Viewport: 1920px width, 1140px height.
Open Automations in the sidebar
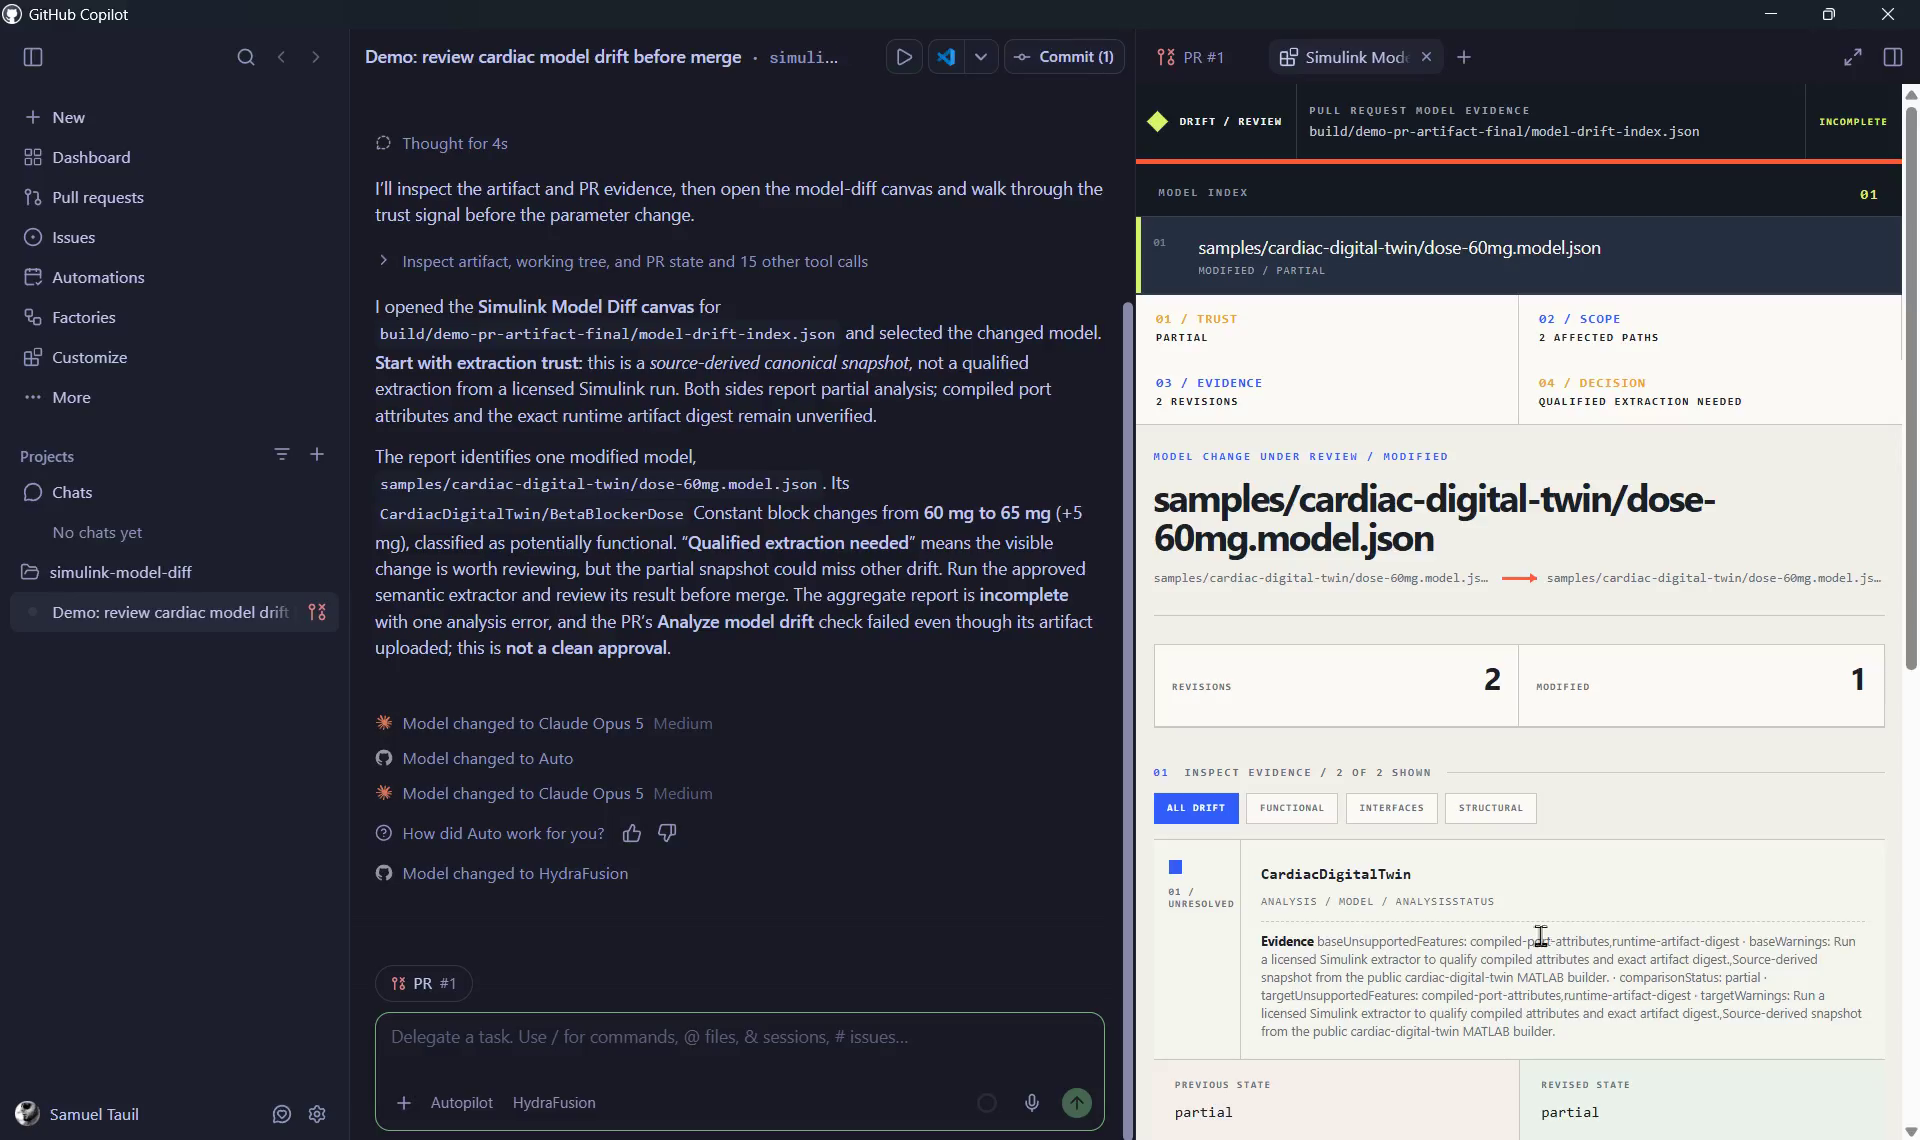(174, 277)
